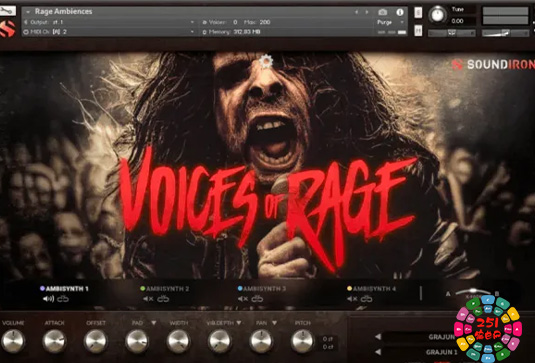Viewport: 535px width, 363px height.
Task: Unmute Ambisynth 2 via speaker icon
Action: [x=148, y=299]
